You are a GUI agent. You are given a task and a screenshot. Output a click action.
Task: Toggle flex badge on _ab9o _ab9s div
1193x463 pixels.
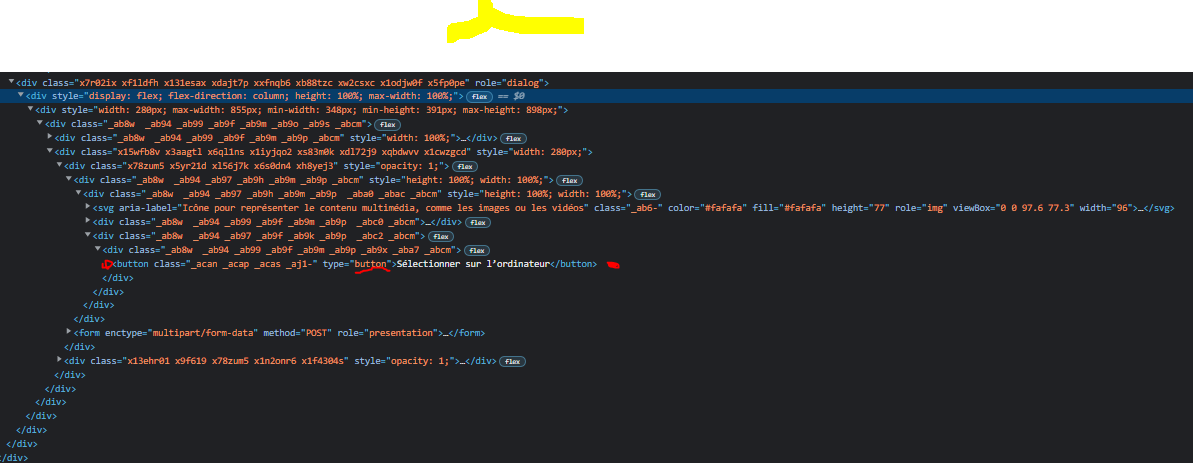(x=388, y=125)
